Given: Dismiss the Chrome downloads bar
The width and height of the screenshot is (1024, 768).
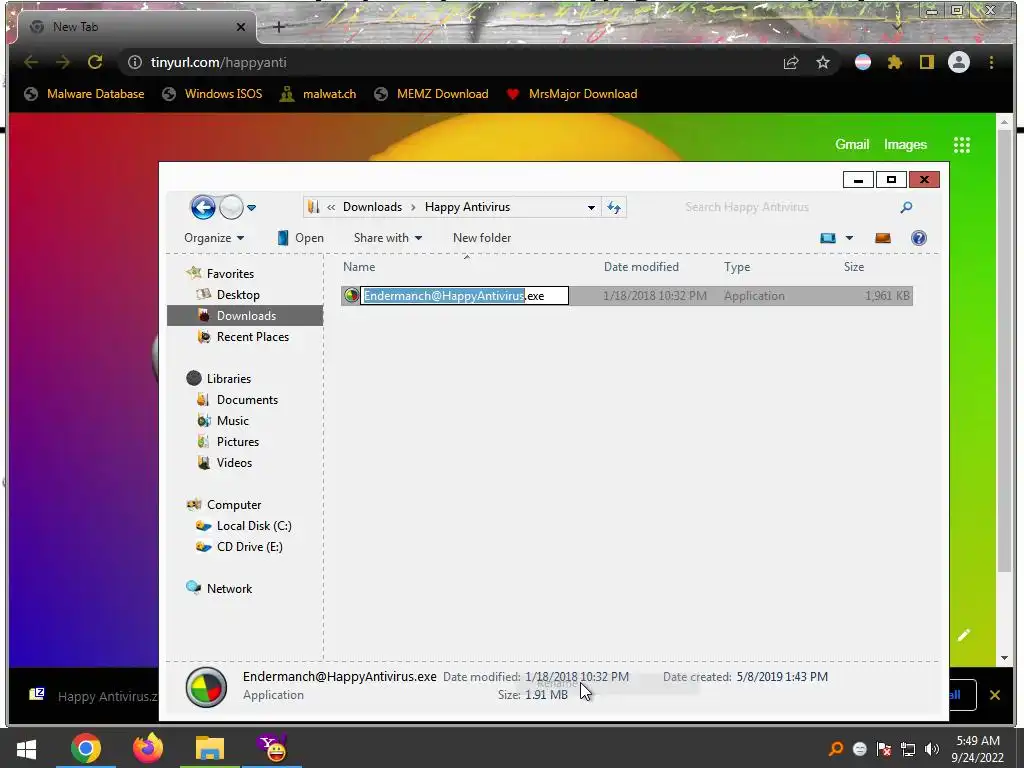Looking at the screenshot, I should [995, 695].
